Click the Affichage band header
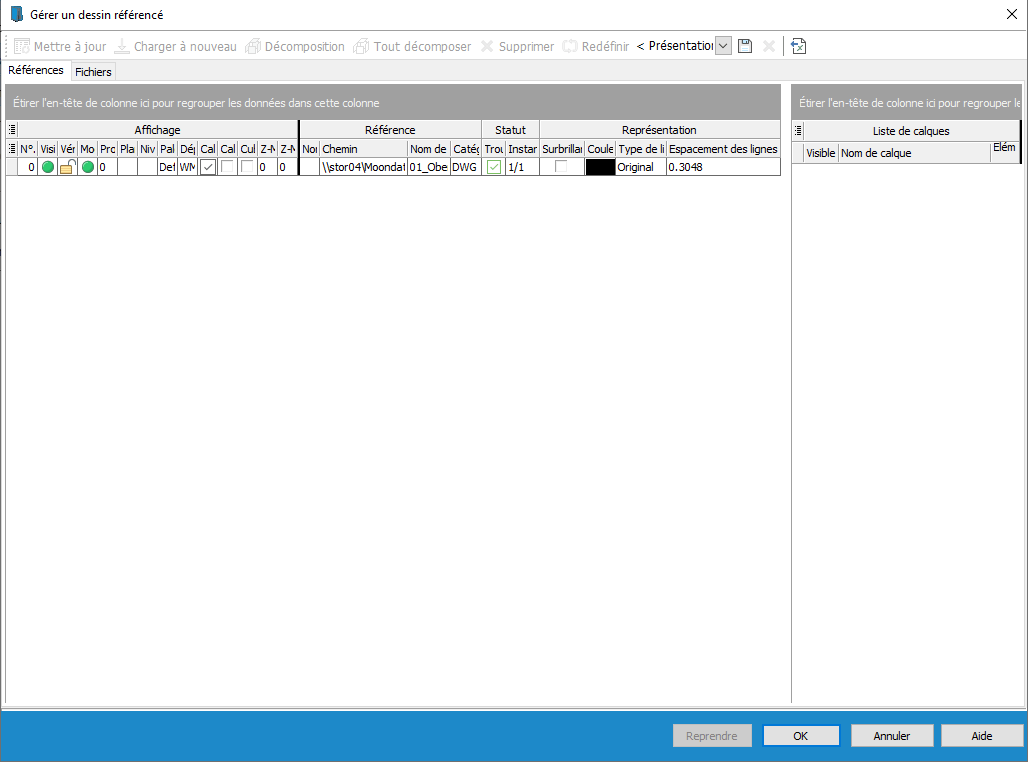 (157, 130)
